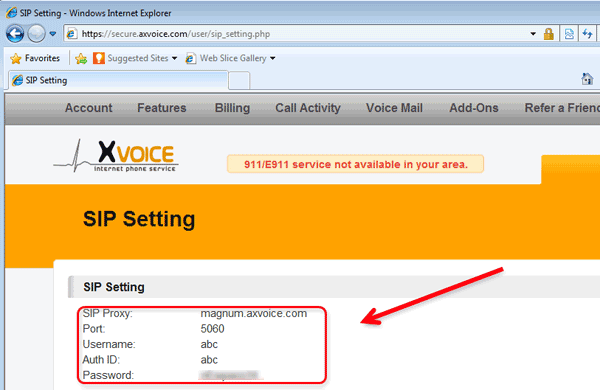Open the Favorites star button

(x=35, y=58)
